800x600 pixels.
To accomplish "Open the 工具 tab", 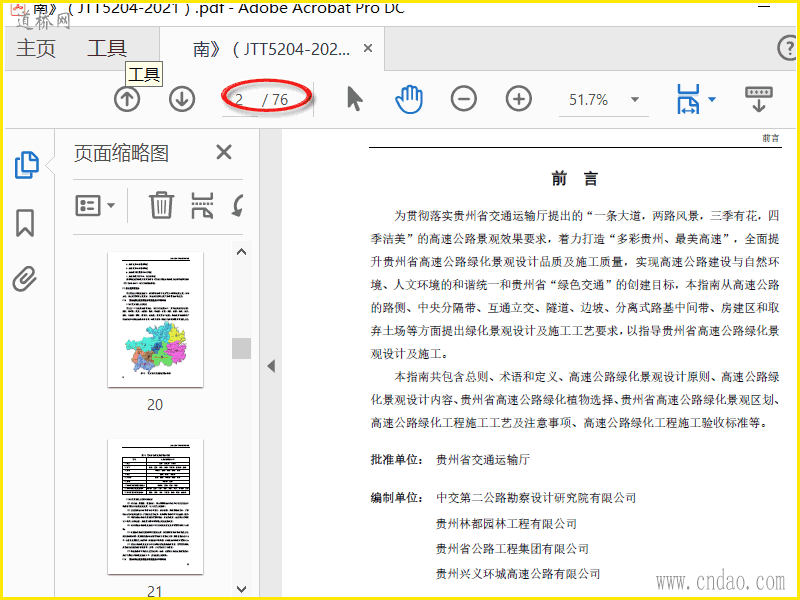I will [107, 48].
